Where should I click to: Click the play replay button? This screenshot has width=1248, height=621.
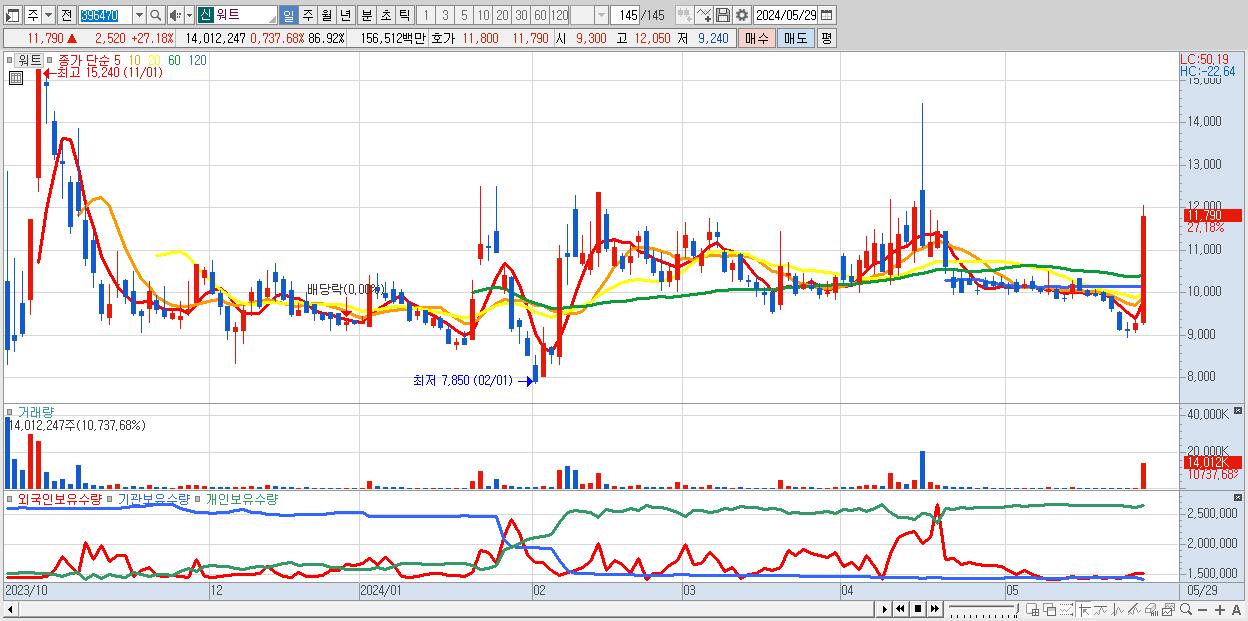click(x=885, y=609)
